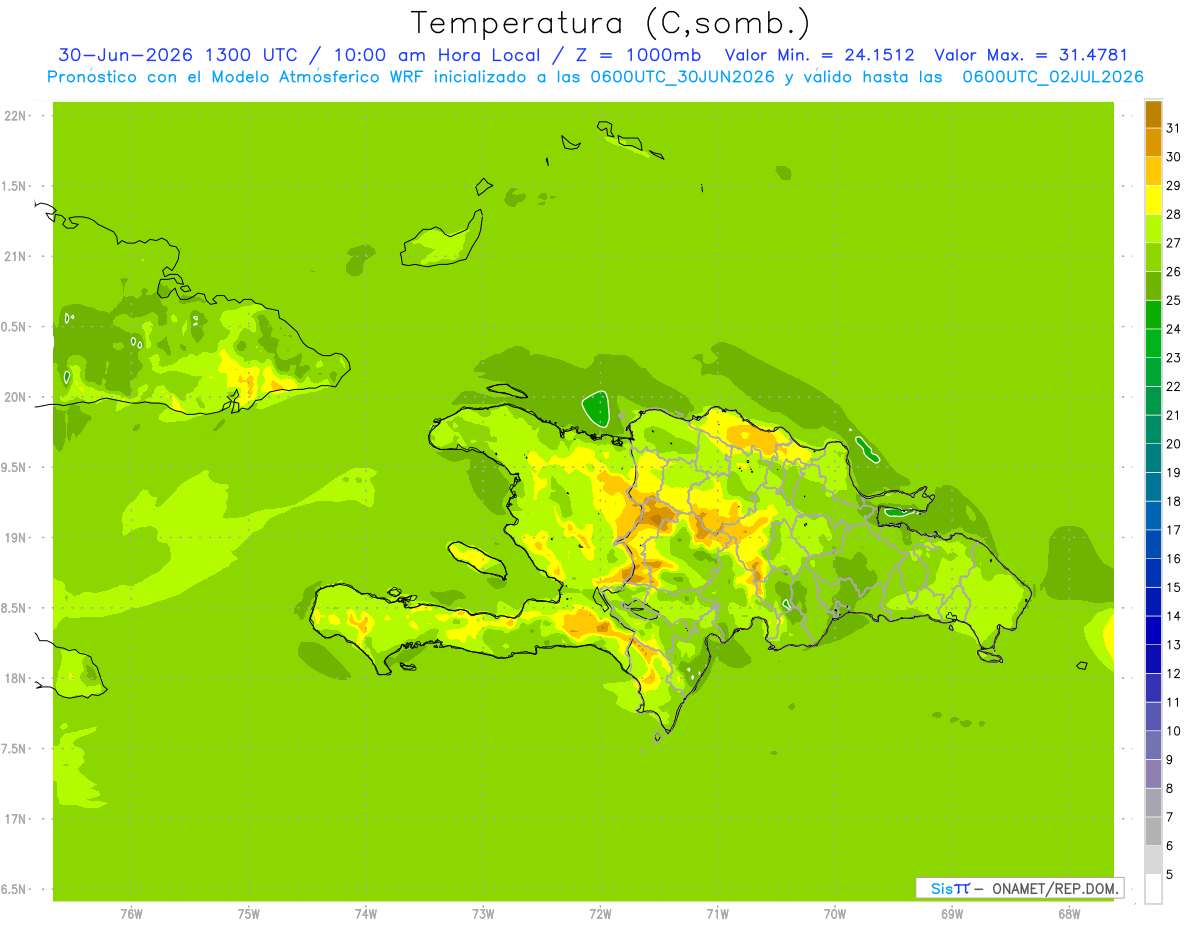
Task: Click the '71W' longitude label
Action: click(x=717, y=914)
